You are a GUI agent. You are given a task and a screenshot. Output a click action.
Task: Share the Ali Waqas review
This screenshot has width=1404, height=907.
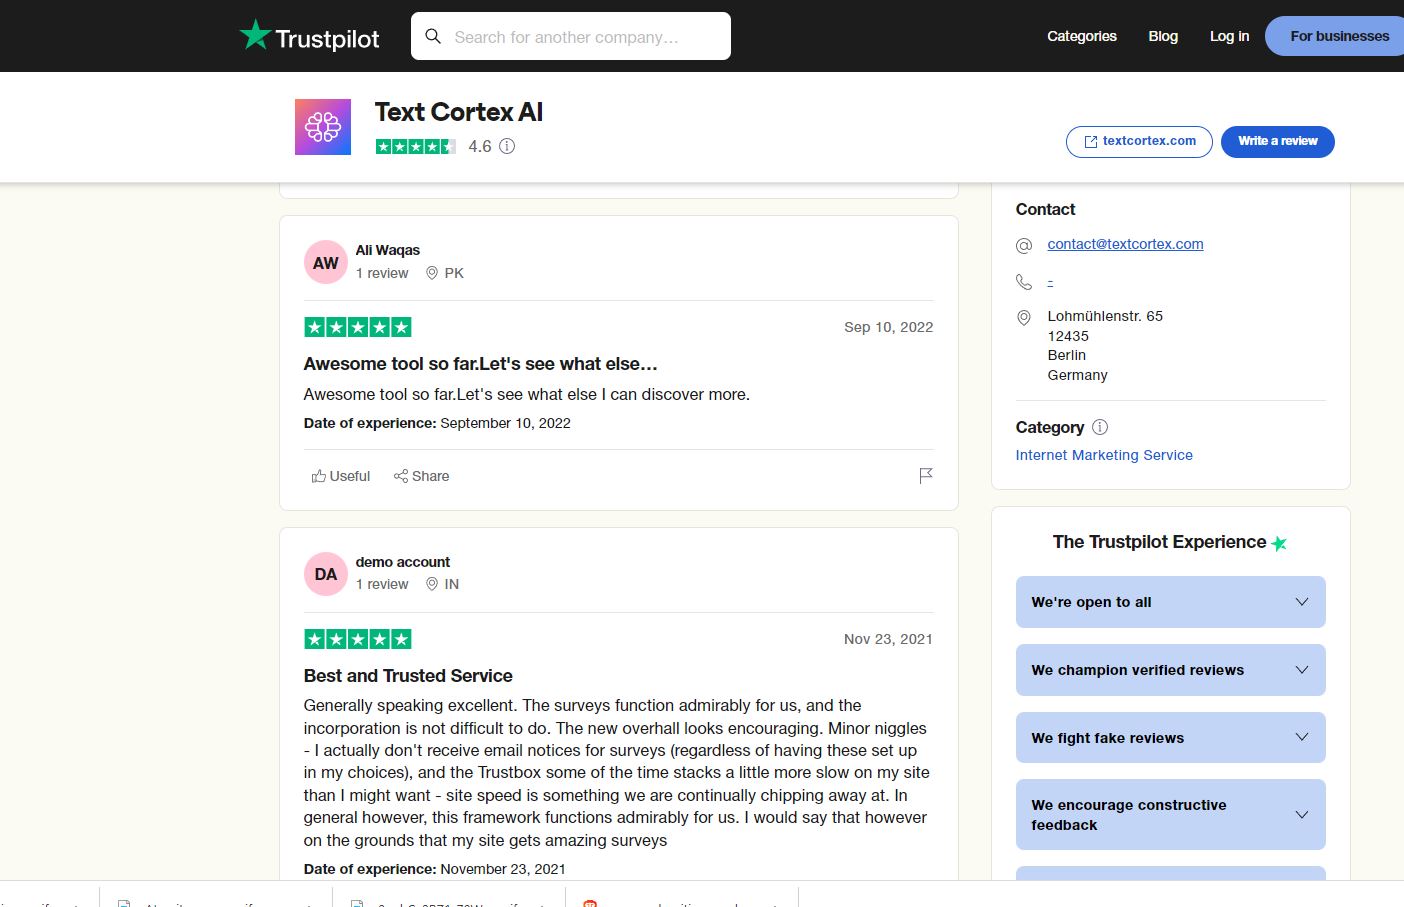tap(421, 476)
